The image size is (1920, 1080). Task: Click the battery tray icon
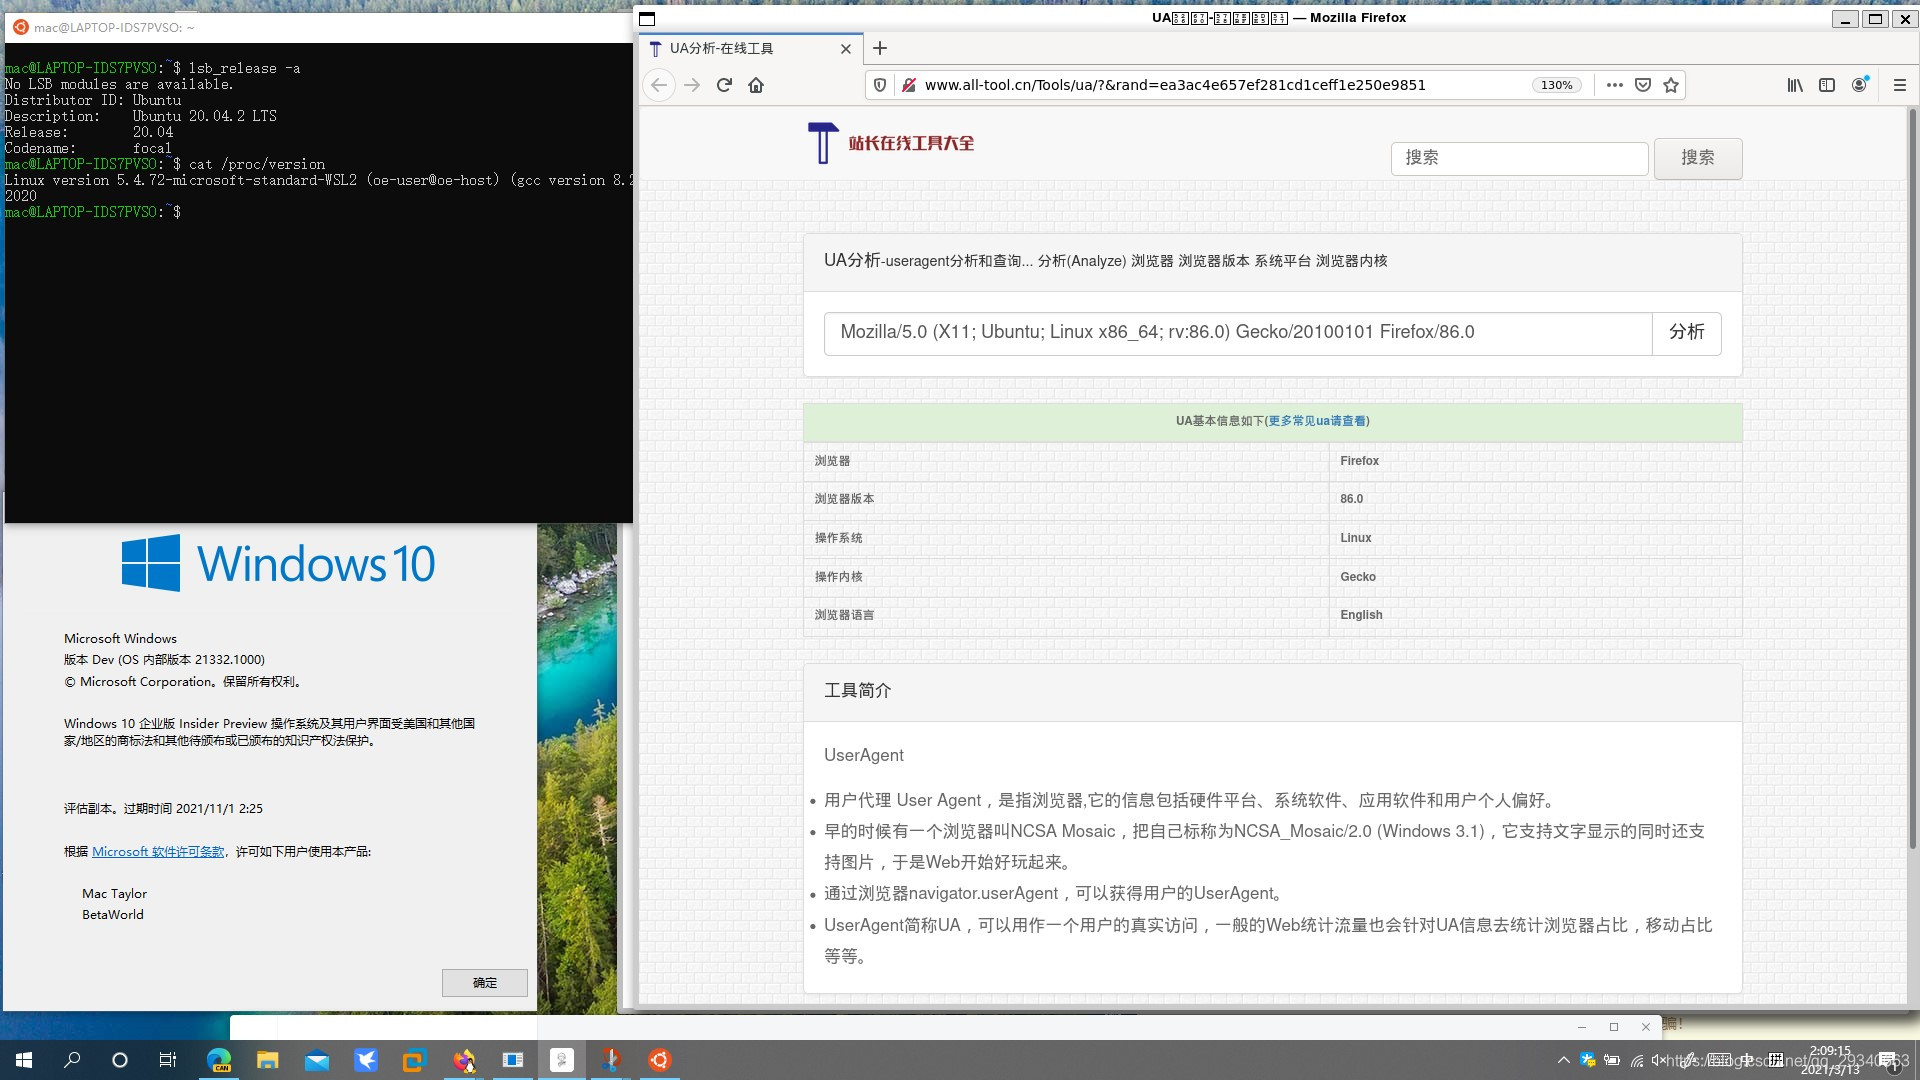1612,1060
